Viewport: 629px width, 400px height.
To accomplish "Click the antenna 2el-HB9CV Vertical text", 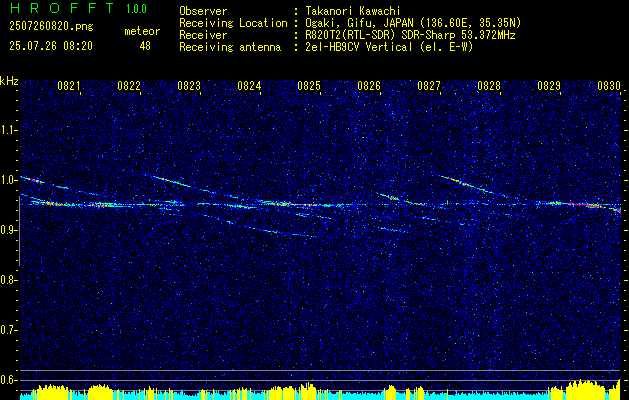I will pyautogui.click(x=388, y=47).
